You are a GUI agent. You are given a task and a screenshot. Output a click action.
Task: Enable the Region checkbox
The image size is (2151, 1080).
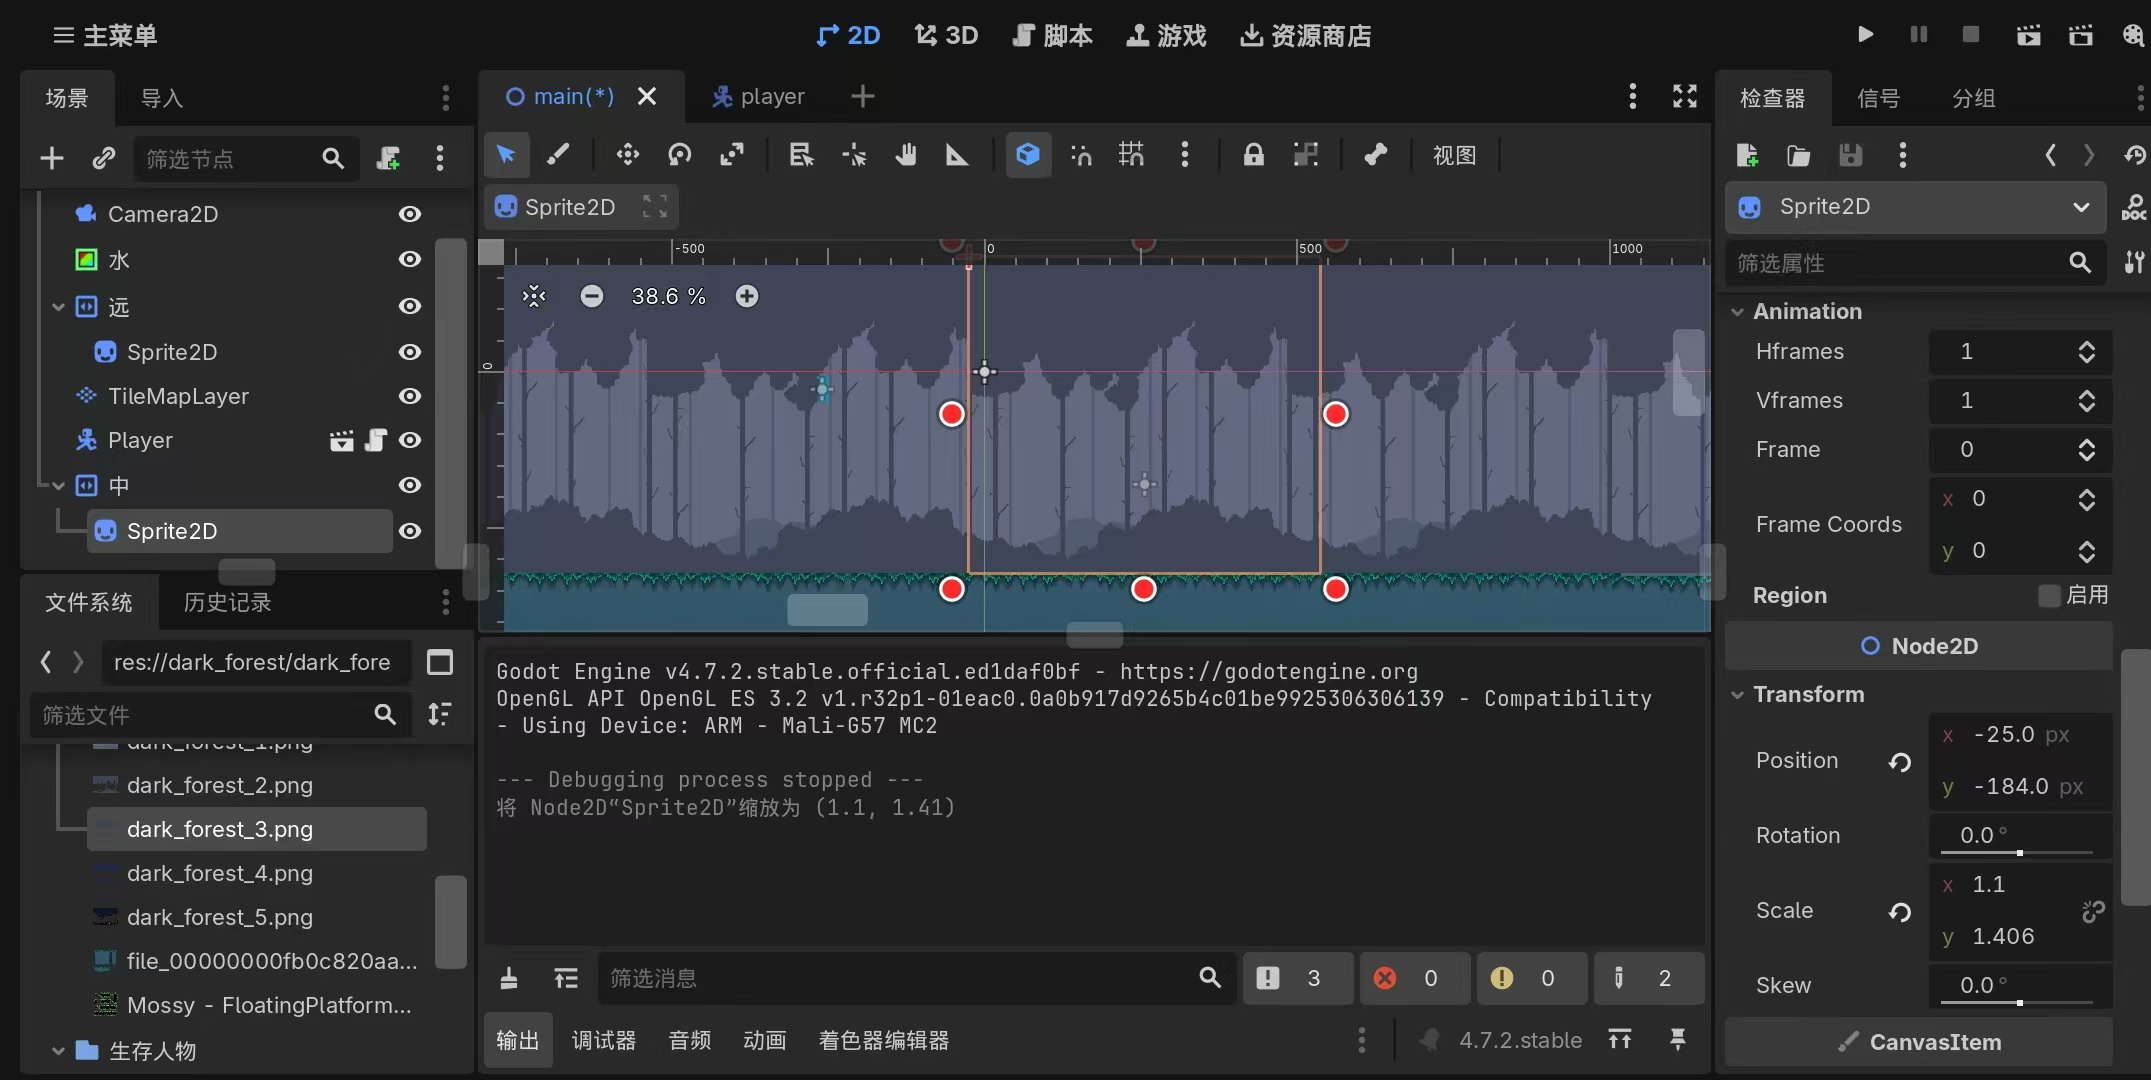point(2049,596)
